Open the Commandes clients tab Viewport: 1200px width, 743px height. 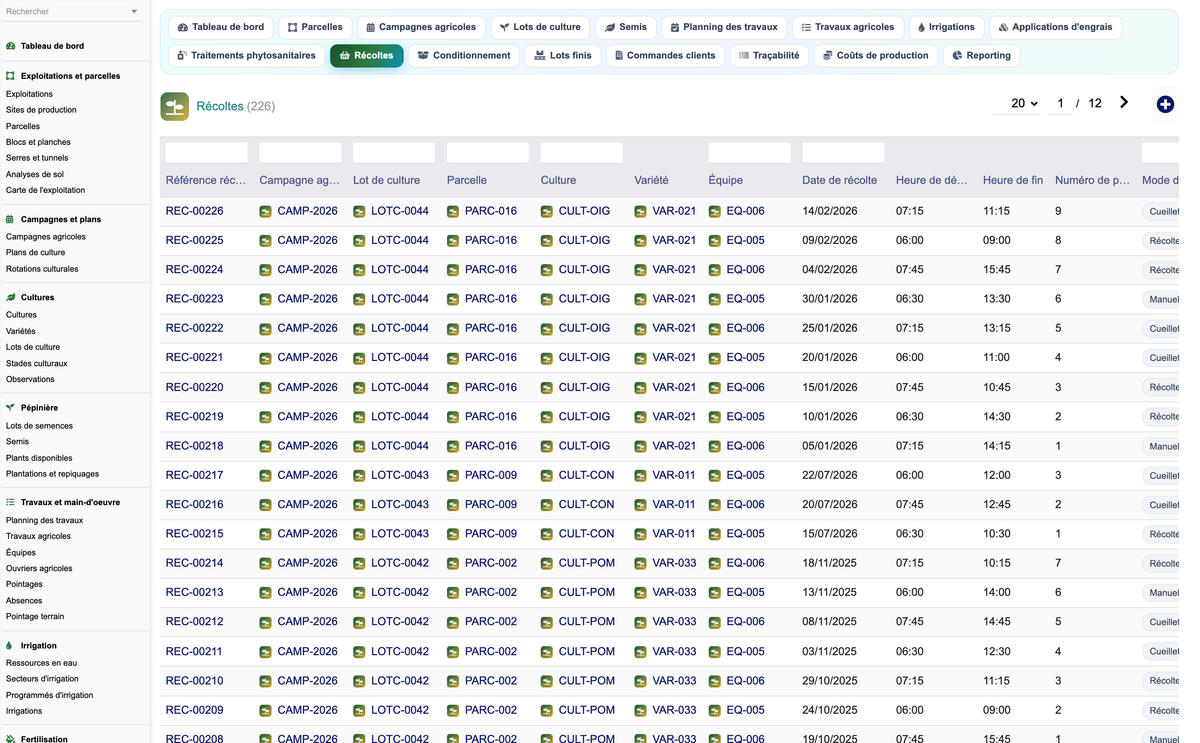665,55
